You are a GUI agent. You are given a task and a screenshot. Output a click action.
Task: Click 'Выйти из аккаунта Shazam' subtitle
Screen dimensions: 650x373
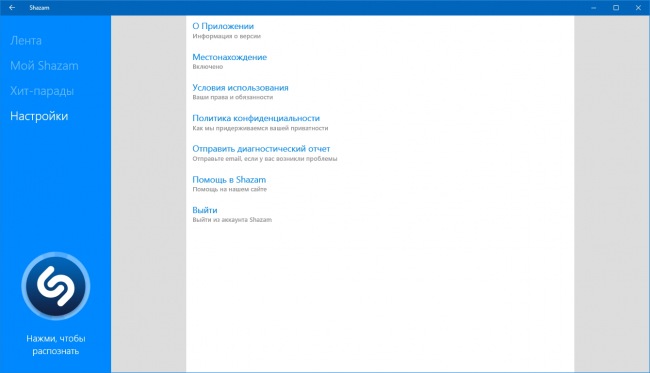pyautogui.click(x=232, y=220)
